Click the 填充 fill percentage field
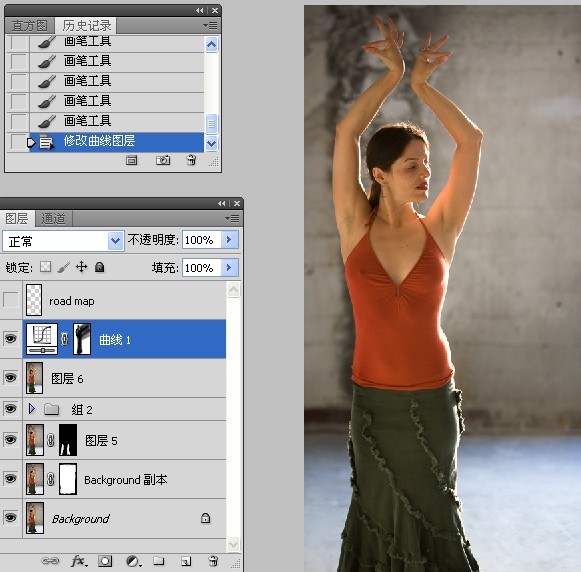This screenshot has width=581, height=572. pyautogui.click(x=202, y=267)
